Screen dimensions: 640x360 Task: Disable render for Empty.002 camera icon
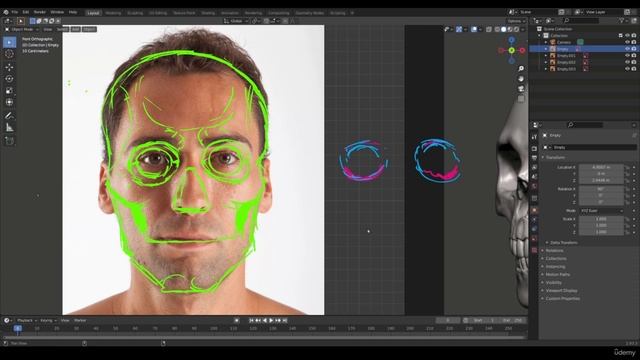pyautogui.click(x=634, y=62)
